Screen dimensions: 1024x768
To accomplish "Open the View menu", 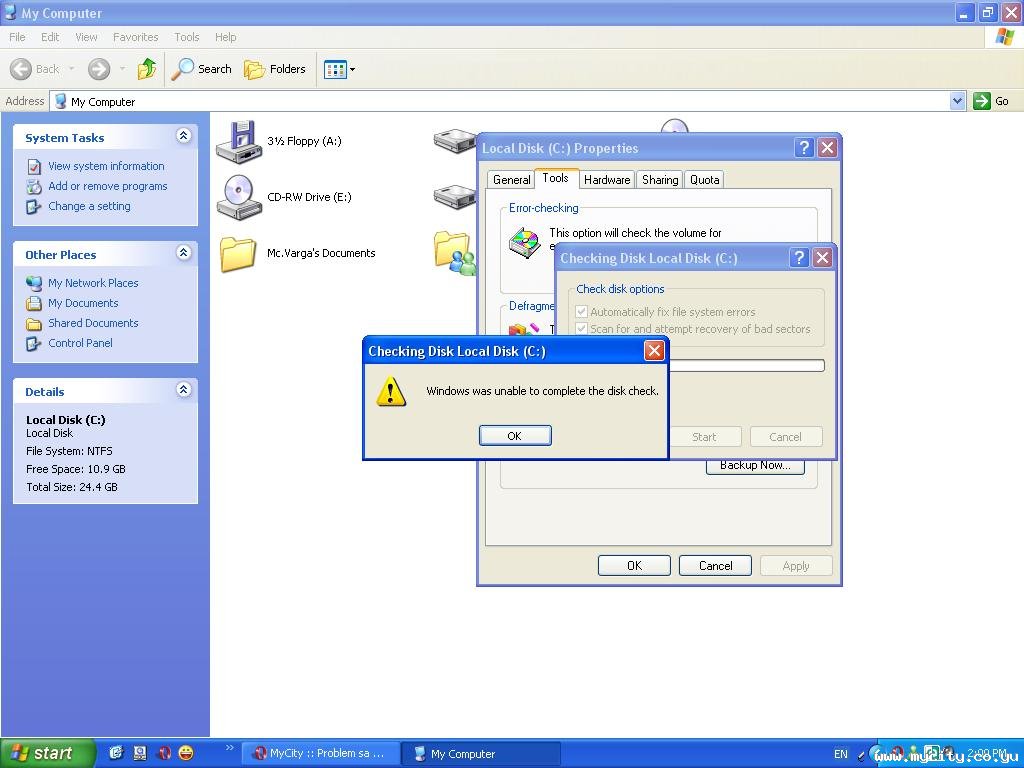I will pos(86,37).
